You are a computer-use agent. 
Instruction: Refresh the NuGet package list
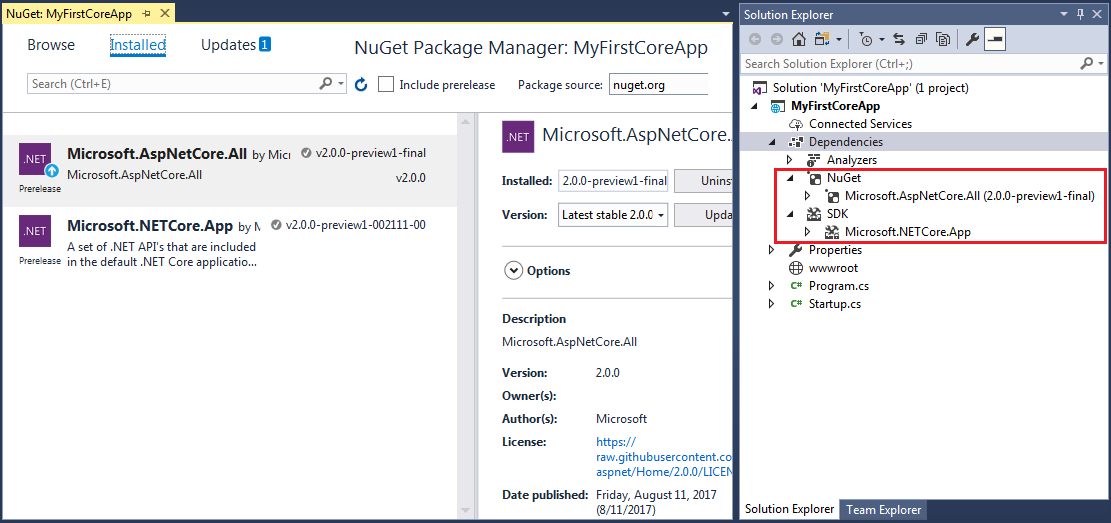click(361, 84)
